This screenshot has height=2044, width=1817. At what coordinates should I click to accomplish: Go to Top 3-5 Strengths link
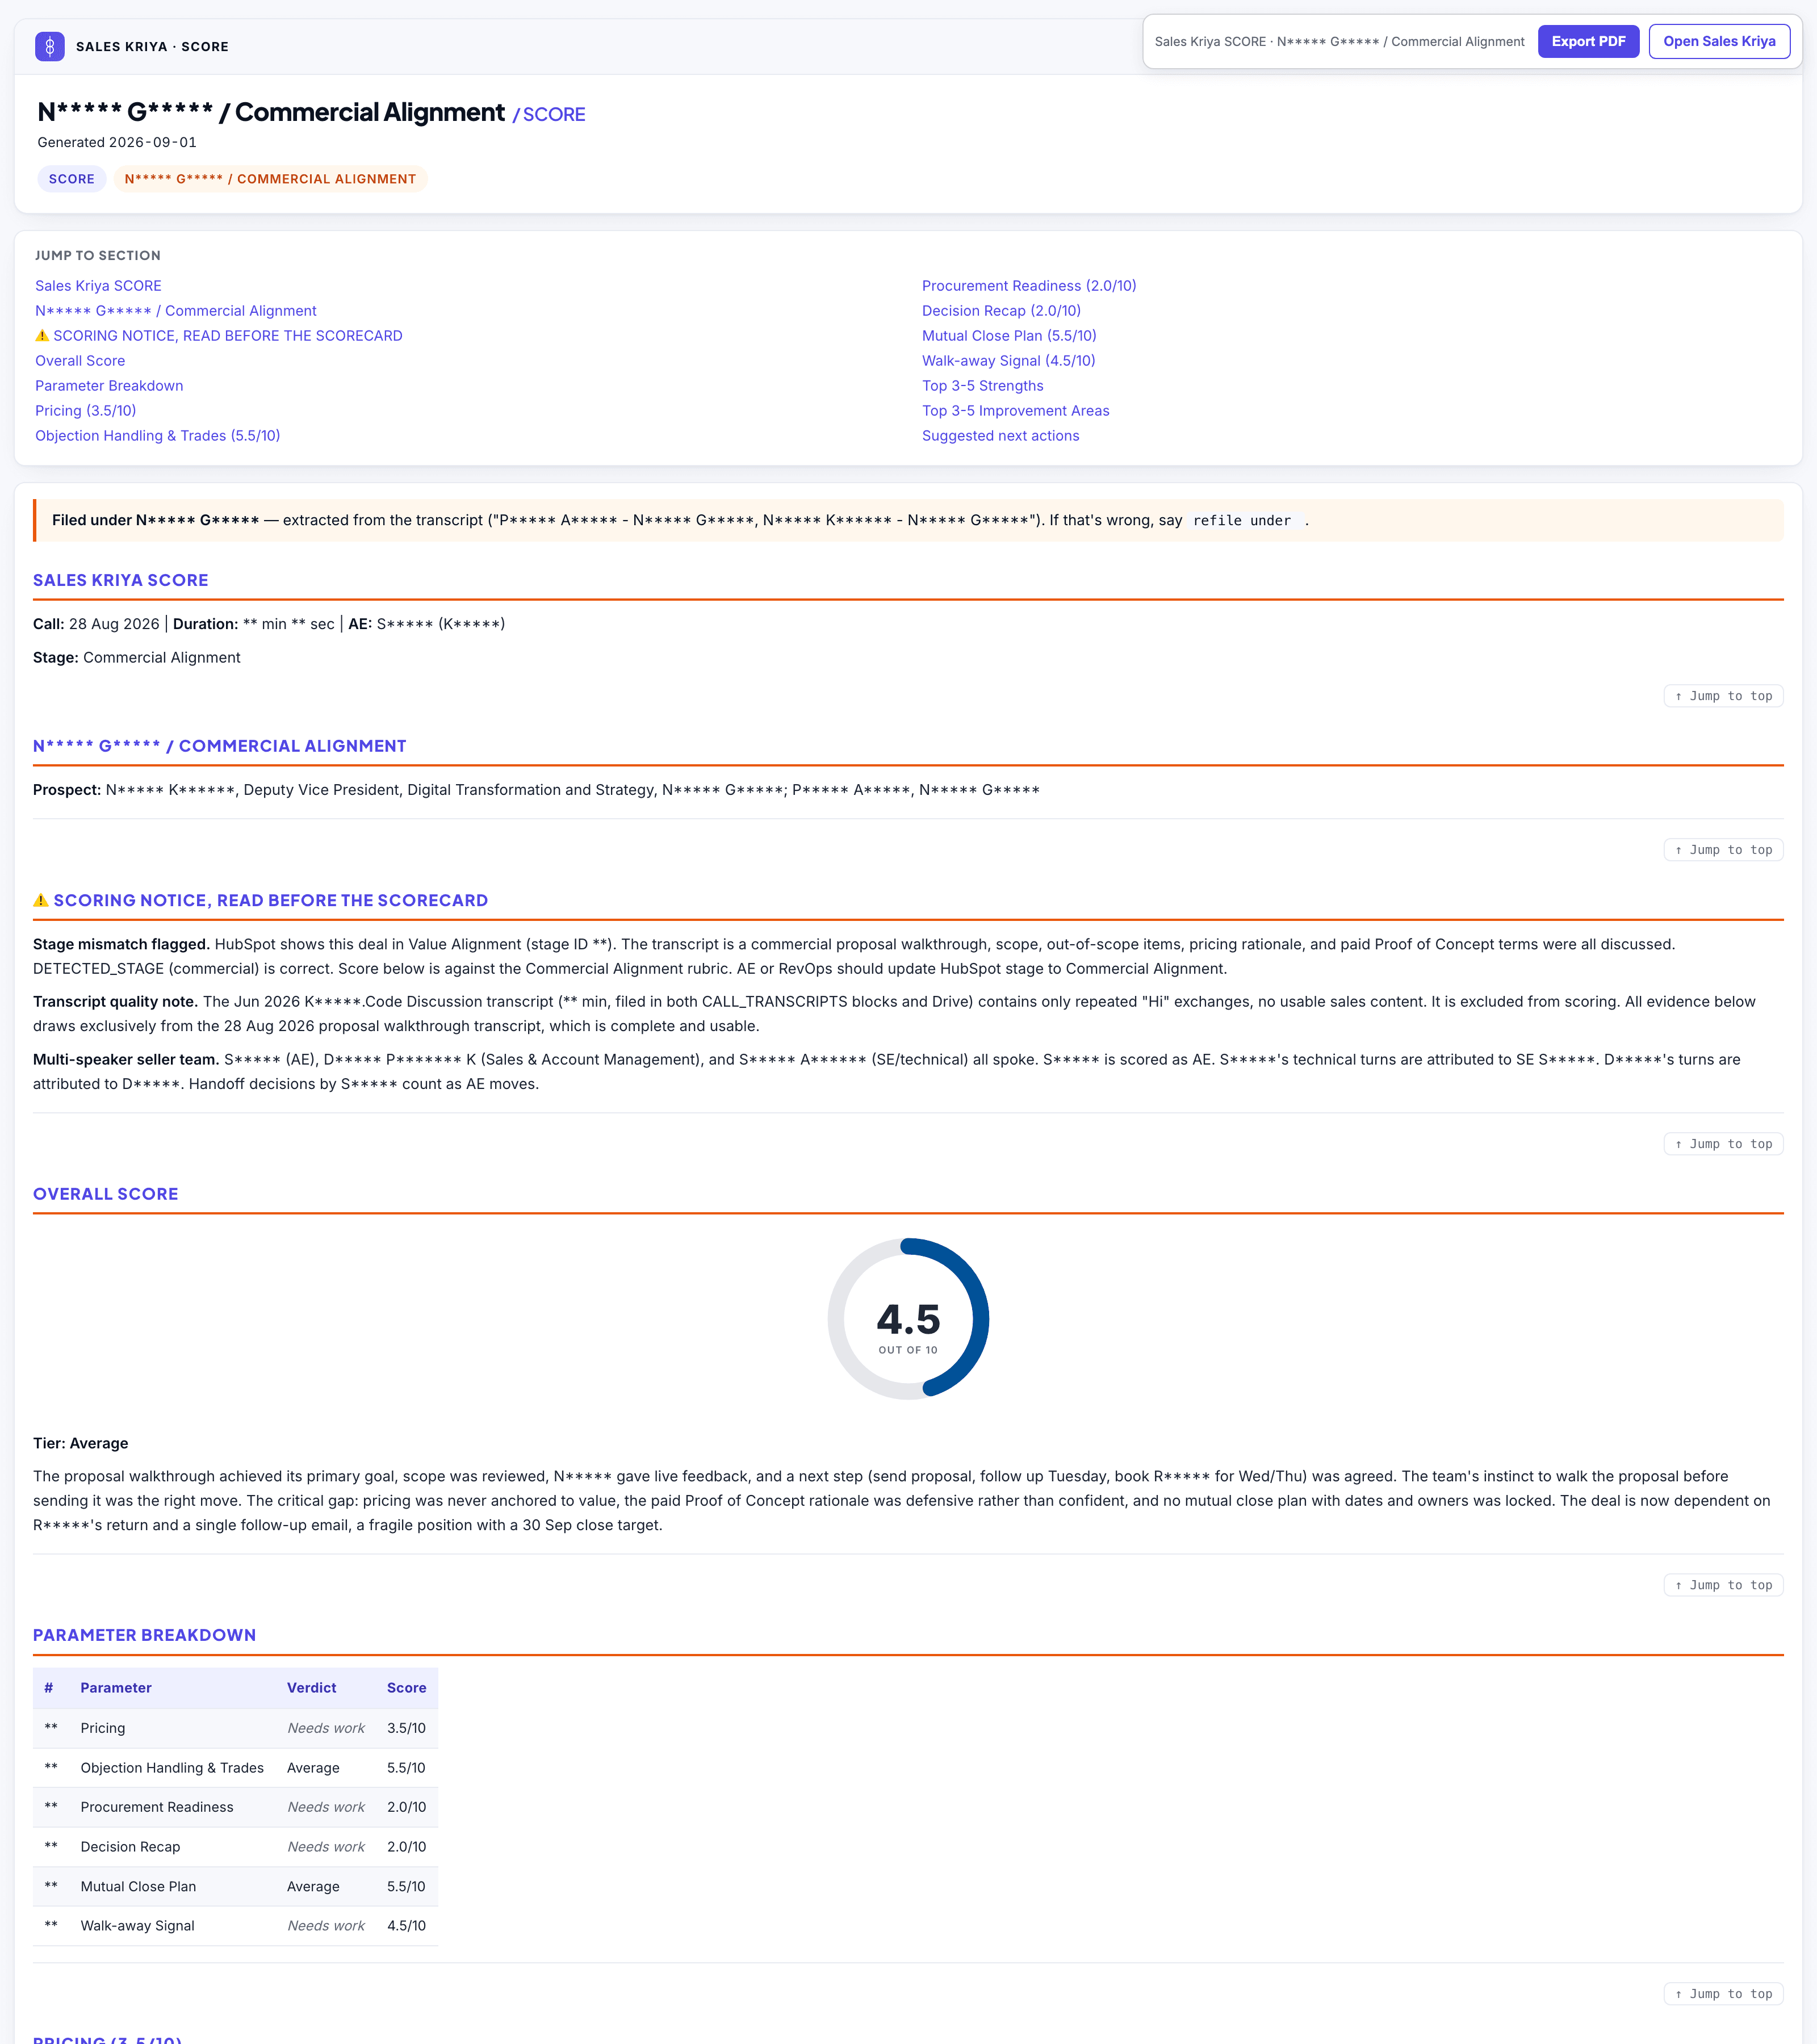point(982,386)
